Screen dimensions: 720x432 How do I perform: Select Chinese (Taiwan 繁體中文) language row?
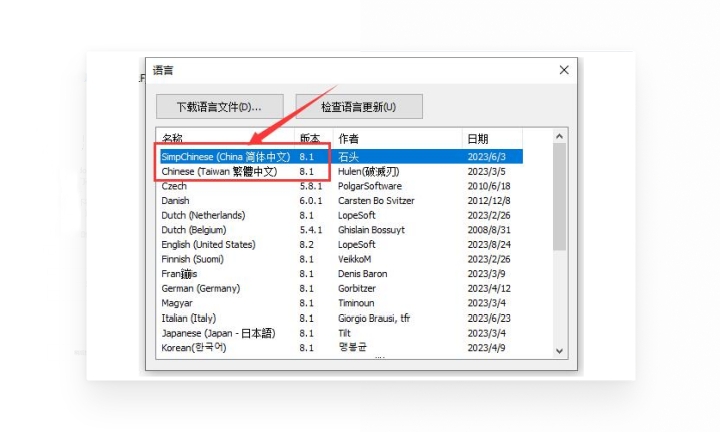coord(342,171)
